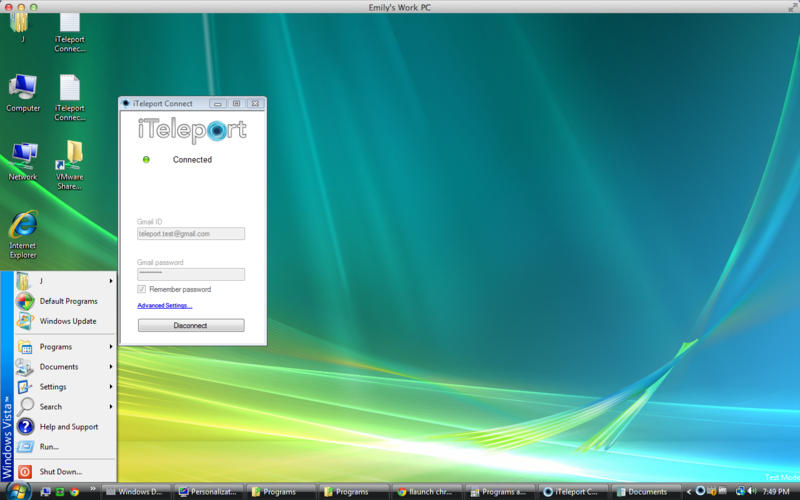Open VMware Shared Folders desktop shortcut
Image resolution: width=800 pixels, height=500 pixels.
[69, 157]
